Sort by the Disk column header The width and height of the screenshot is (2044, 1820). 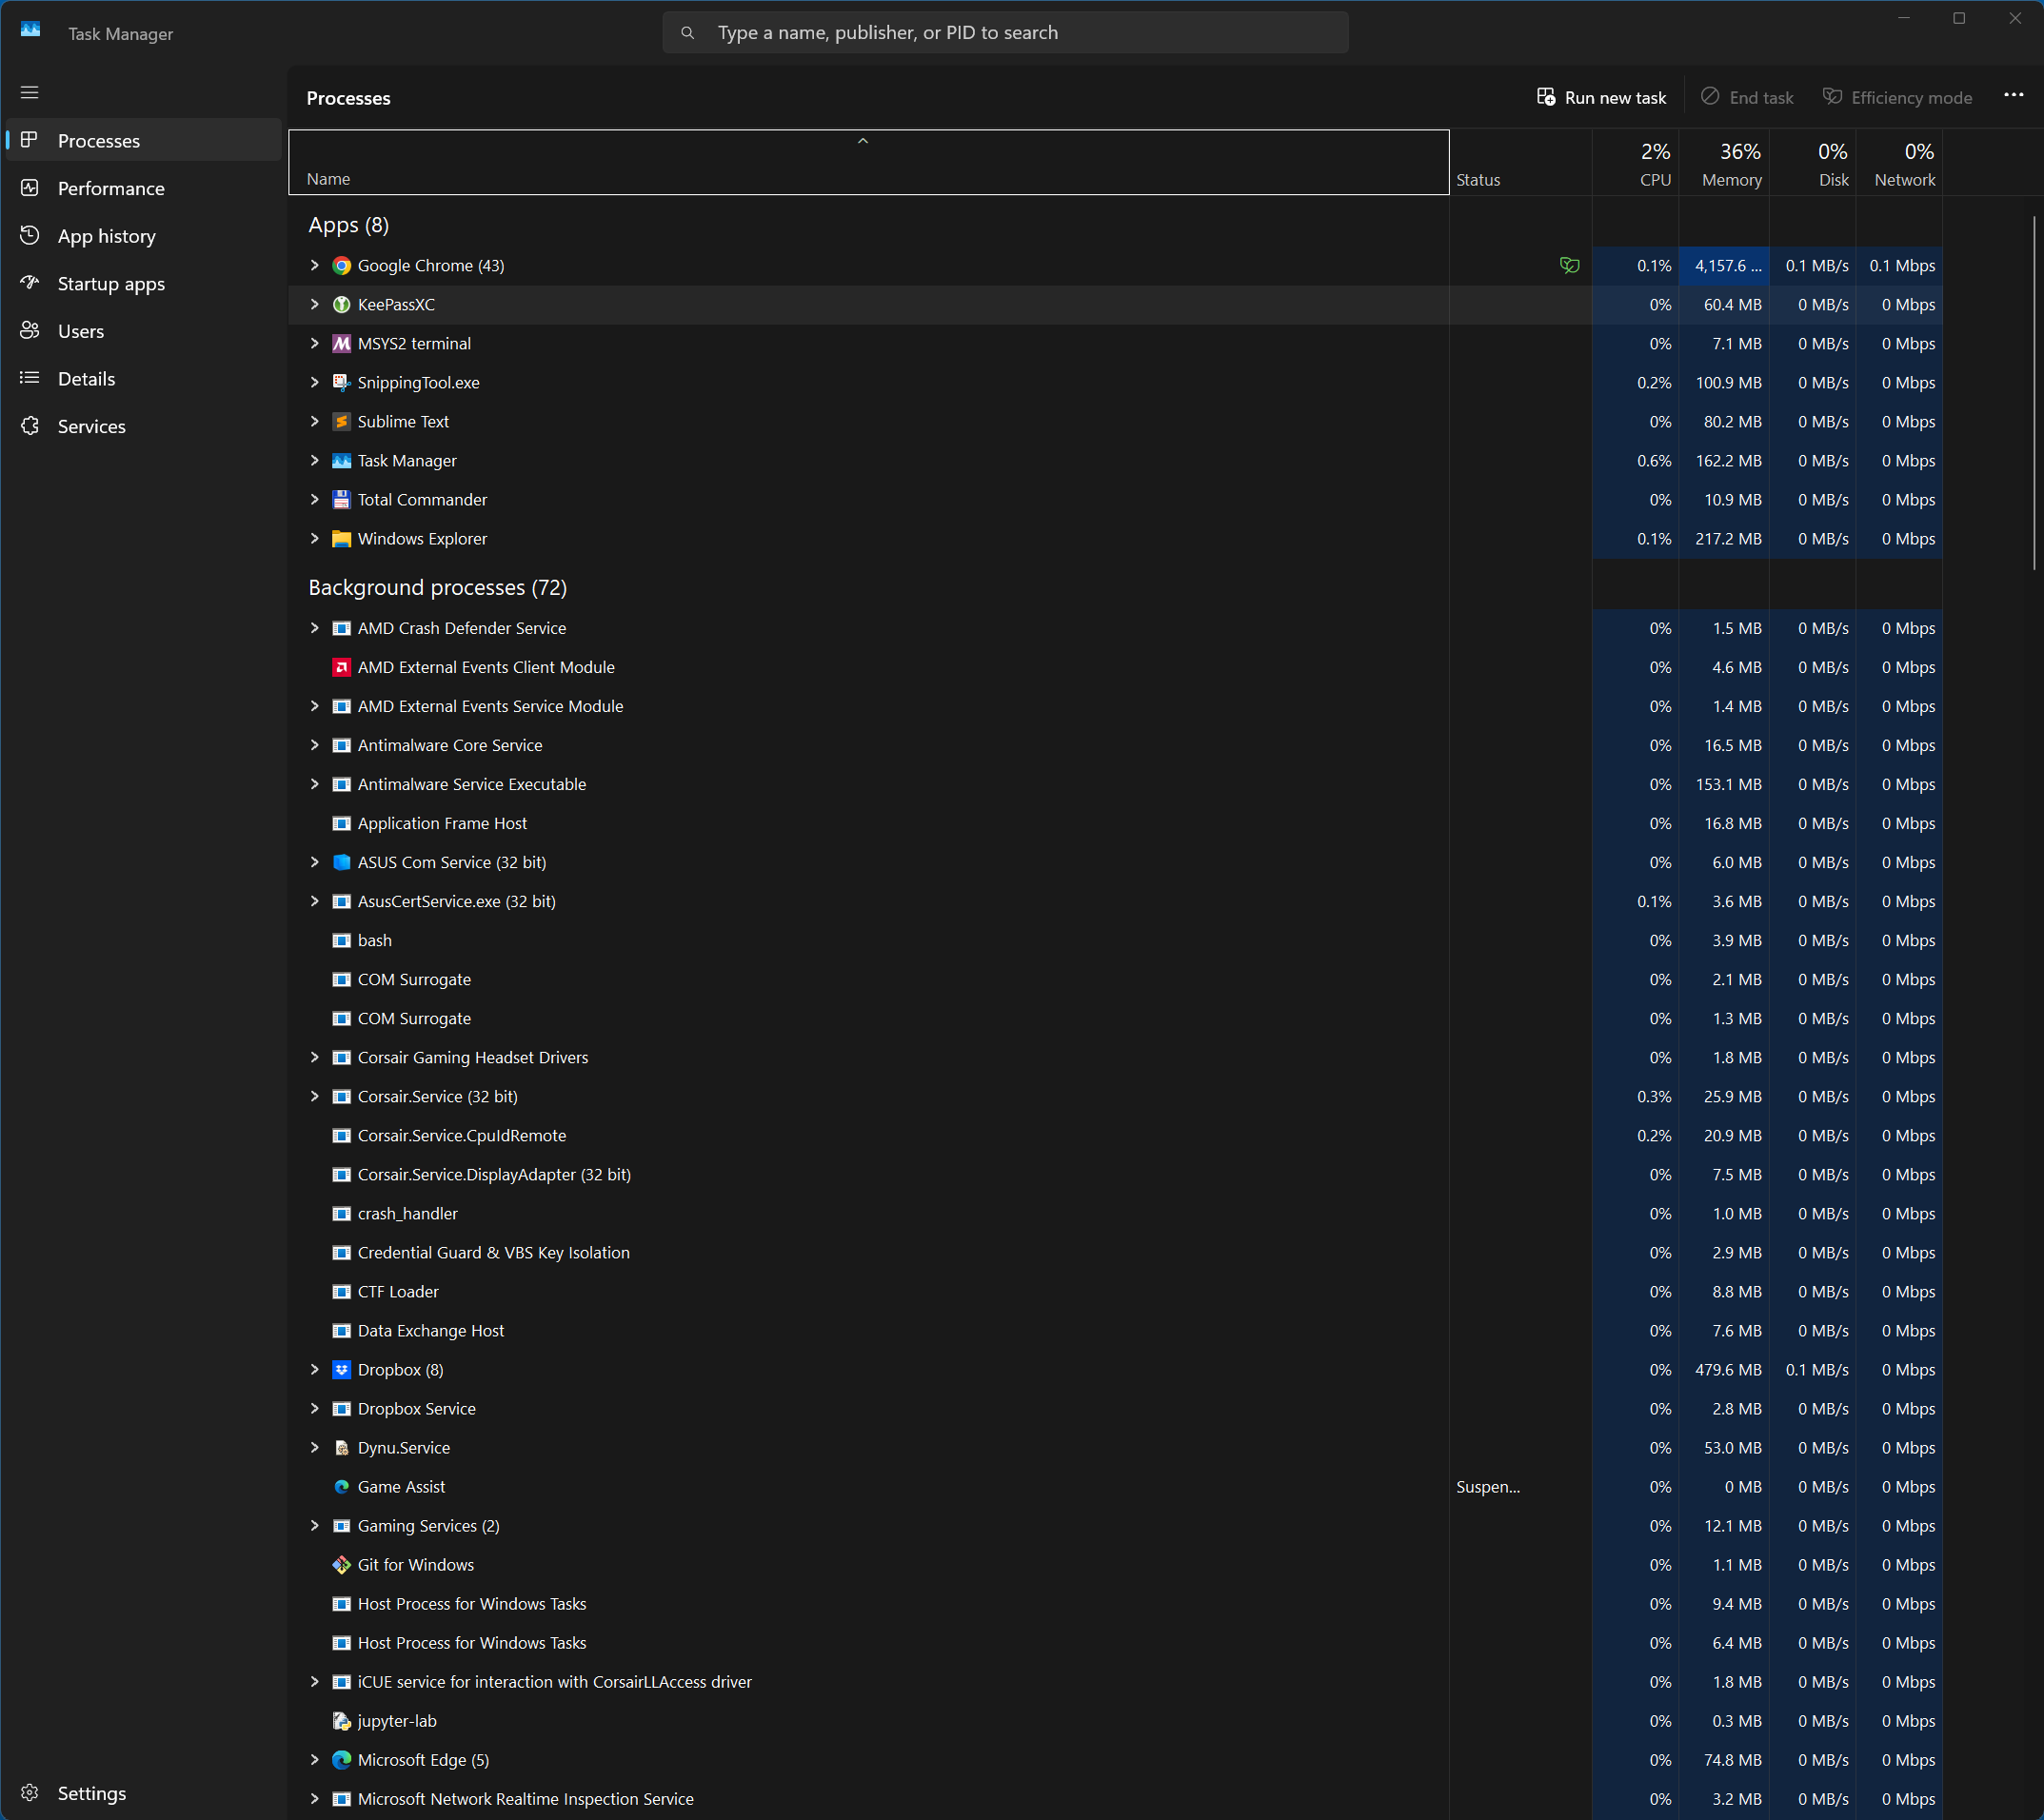coord(1813,163)
